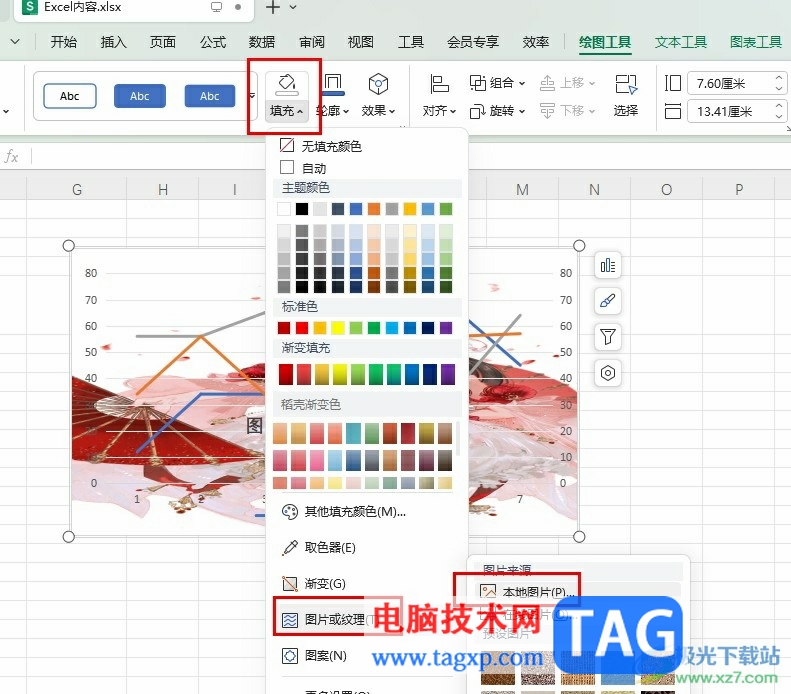Choose 本地图片(P) local picture
This screenshot has height=694, width=791.
pyautogui.click(x=527, y=592)
